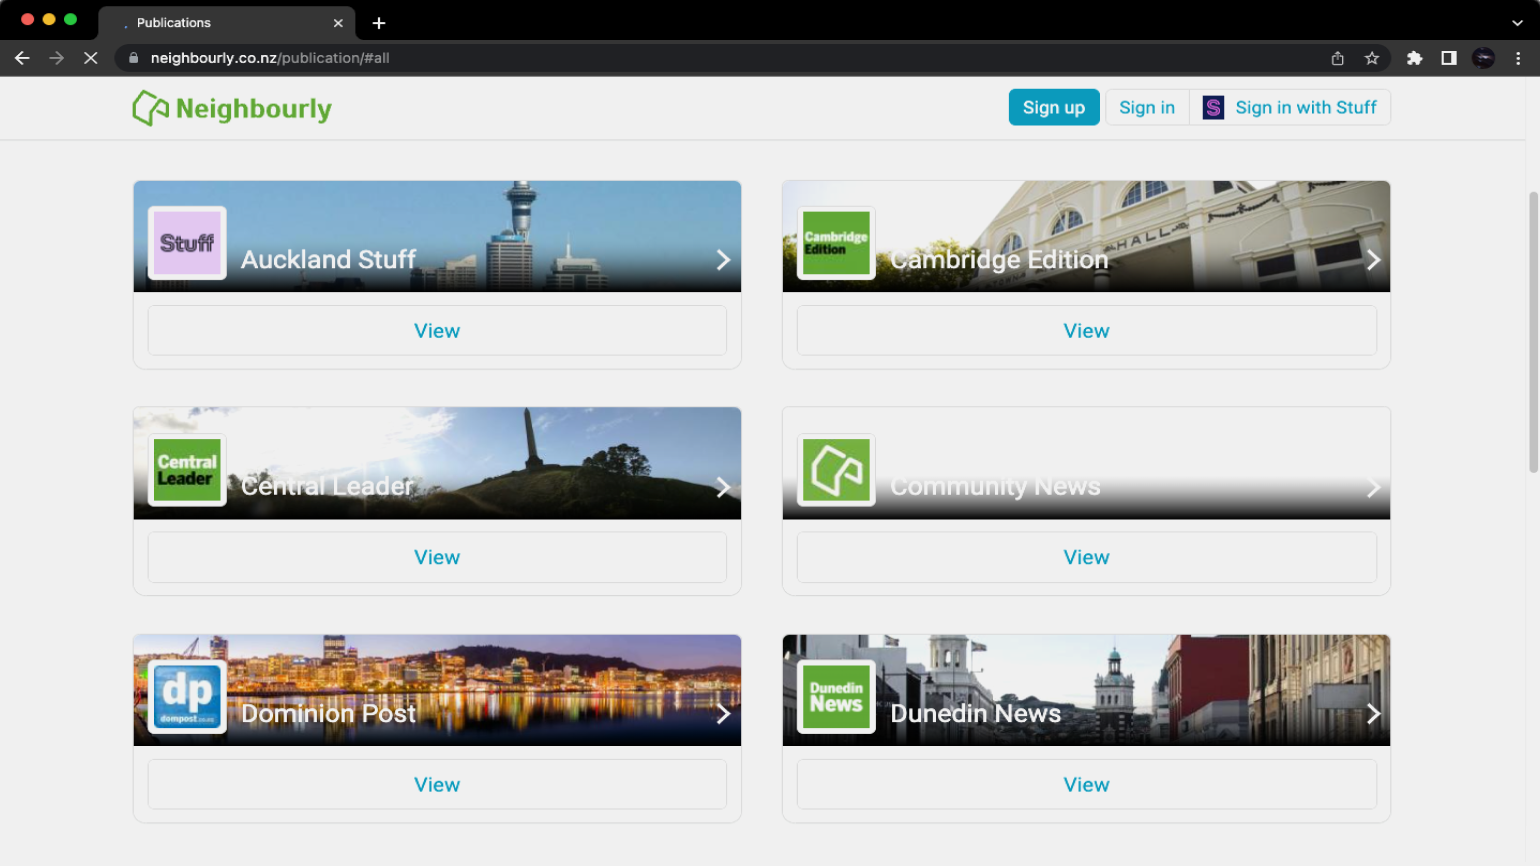Bookmark this page with the star
The width and height of the screenshot is (1540, 866).
click(x=1372, y=58)
